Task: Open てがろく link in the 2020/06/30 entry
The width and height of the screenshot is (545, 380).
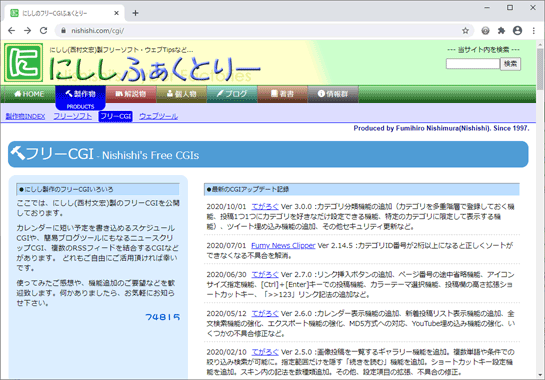Action: pos(265,274)
